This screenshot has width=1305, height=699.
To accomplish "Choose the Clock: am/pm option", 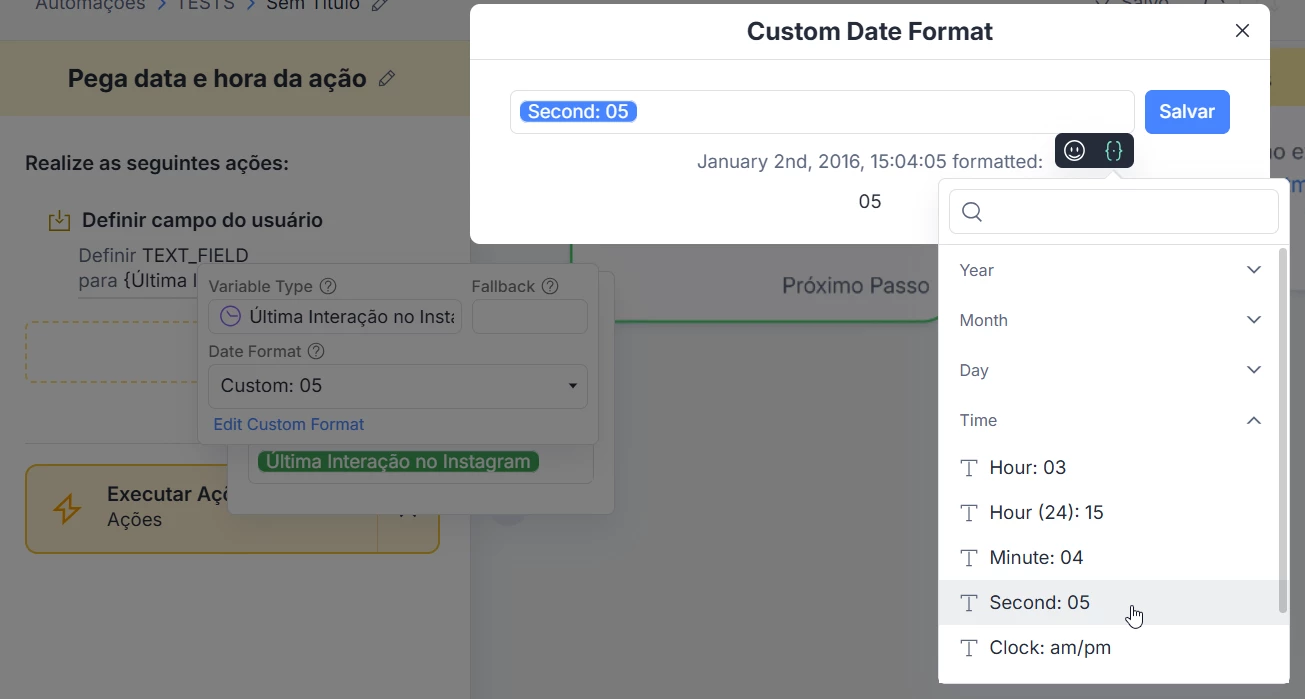I will [x=1049, y=648].
